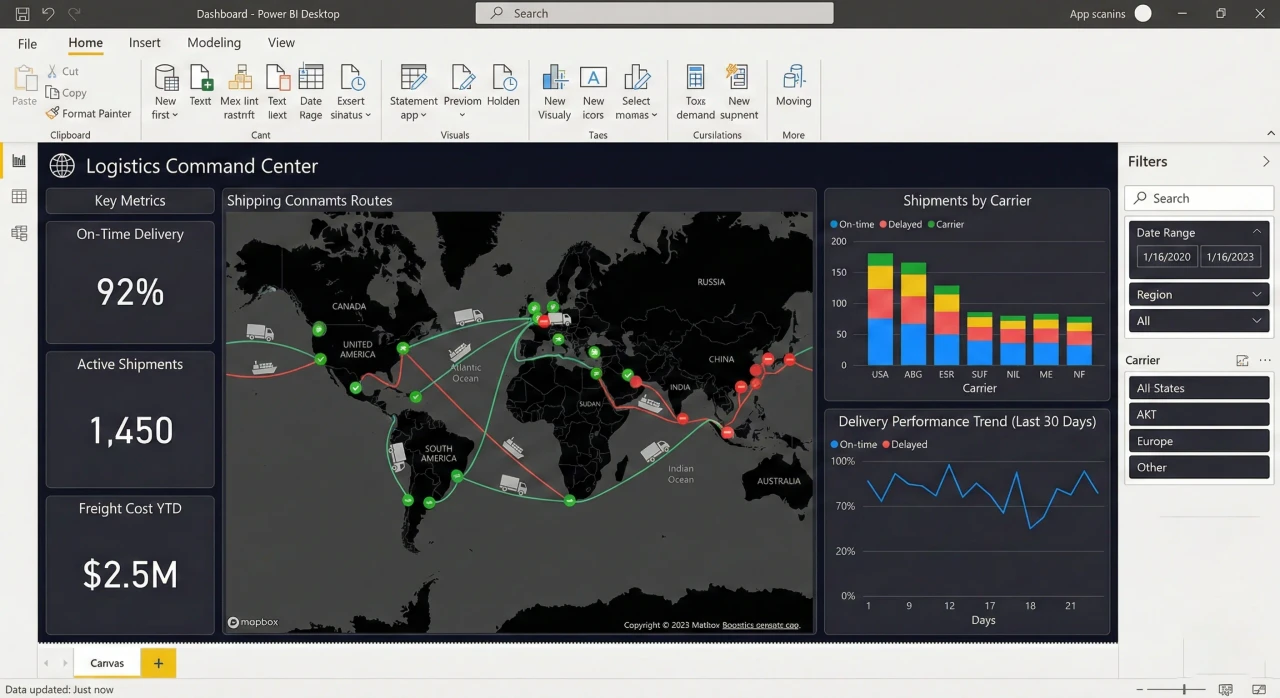Click the Undo arrow in title bar
The height and width of the screenshot is (698, 1280).
pyautogui.click(x=48, y=14)
